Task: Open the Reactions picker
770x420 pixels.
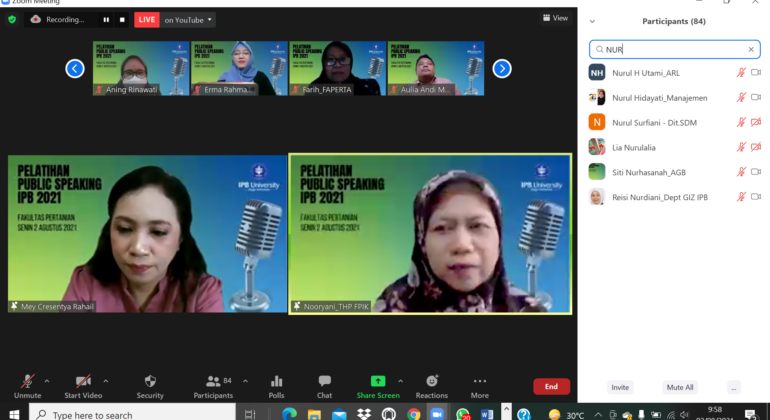Action: tap(432, 386)
